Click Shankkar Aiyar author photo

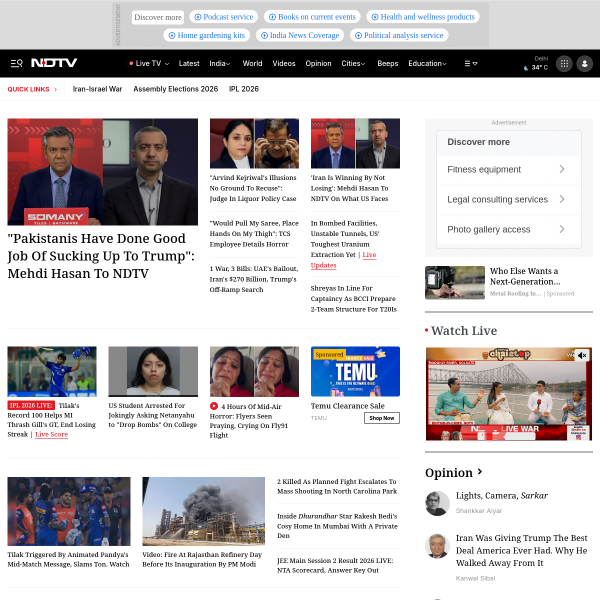(437, 503)
